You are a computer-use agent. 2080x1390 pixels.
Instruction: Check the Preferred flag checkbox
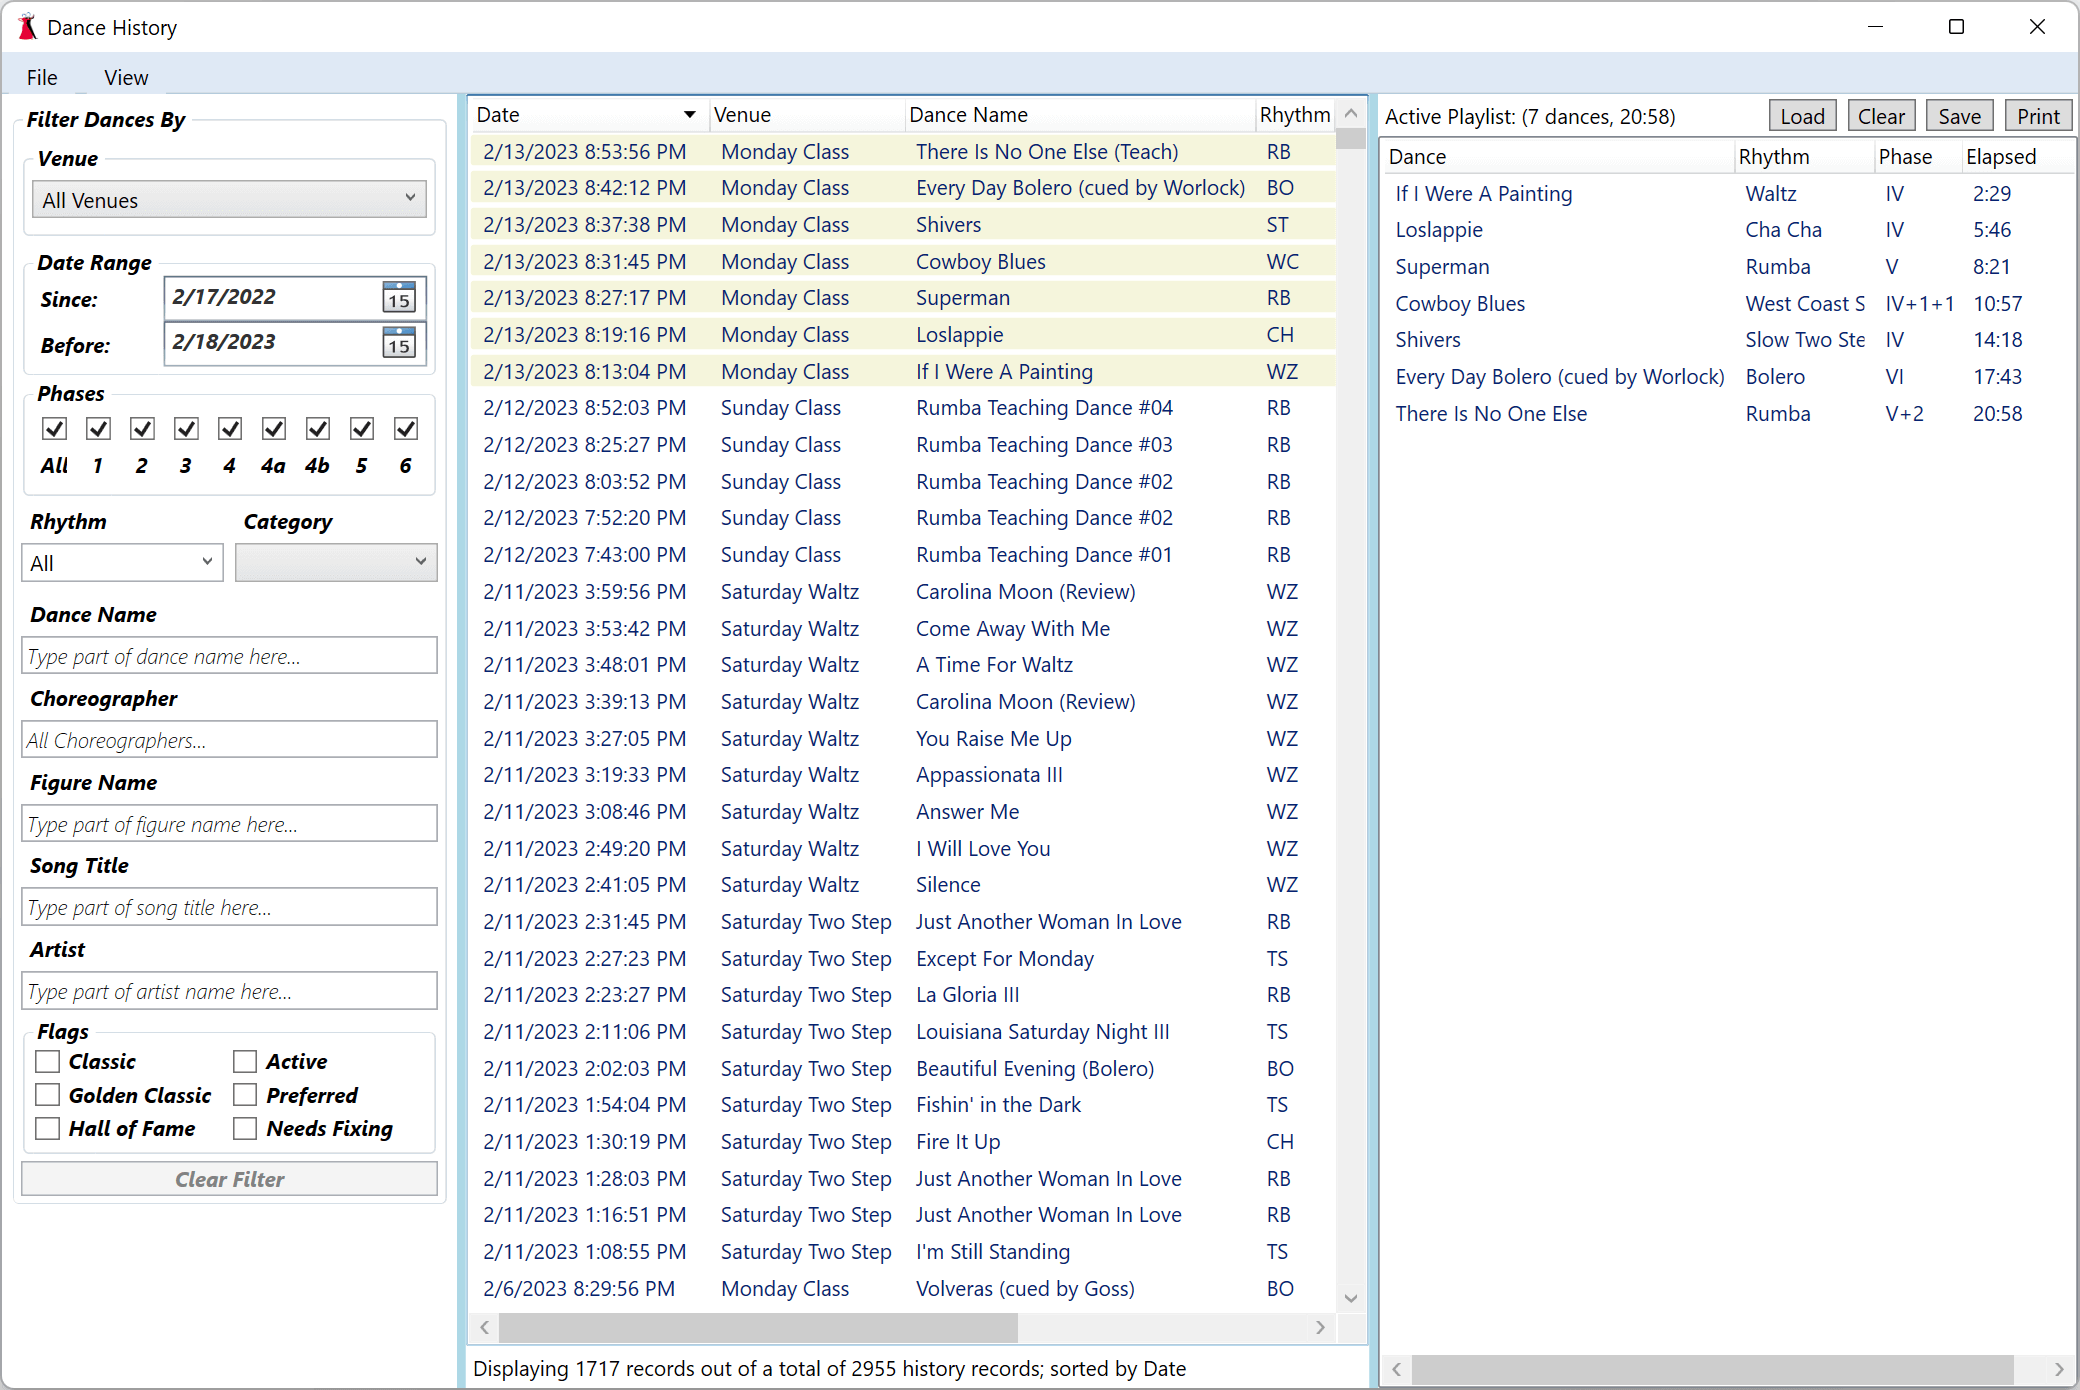245,1095
